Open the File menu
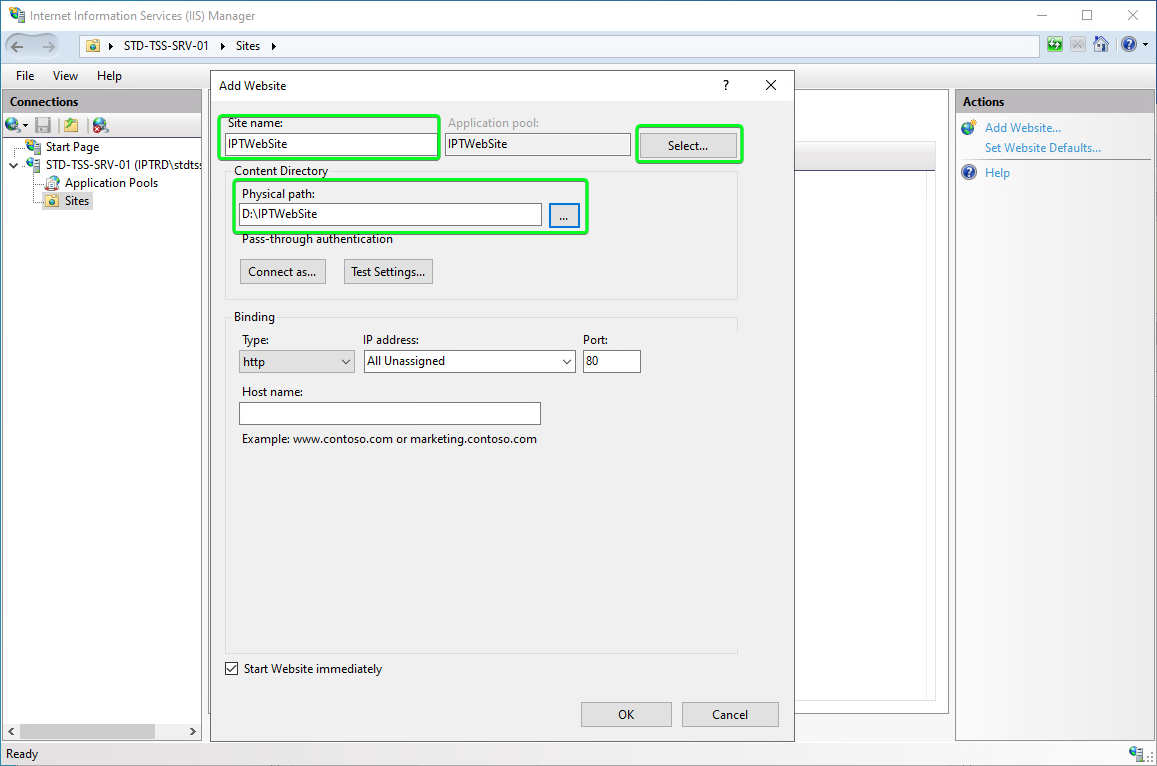1157x766 pixels. pos(25,75)
